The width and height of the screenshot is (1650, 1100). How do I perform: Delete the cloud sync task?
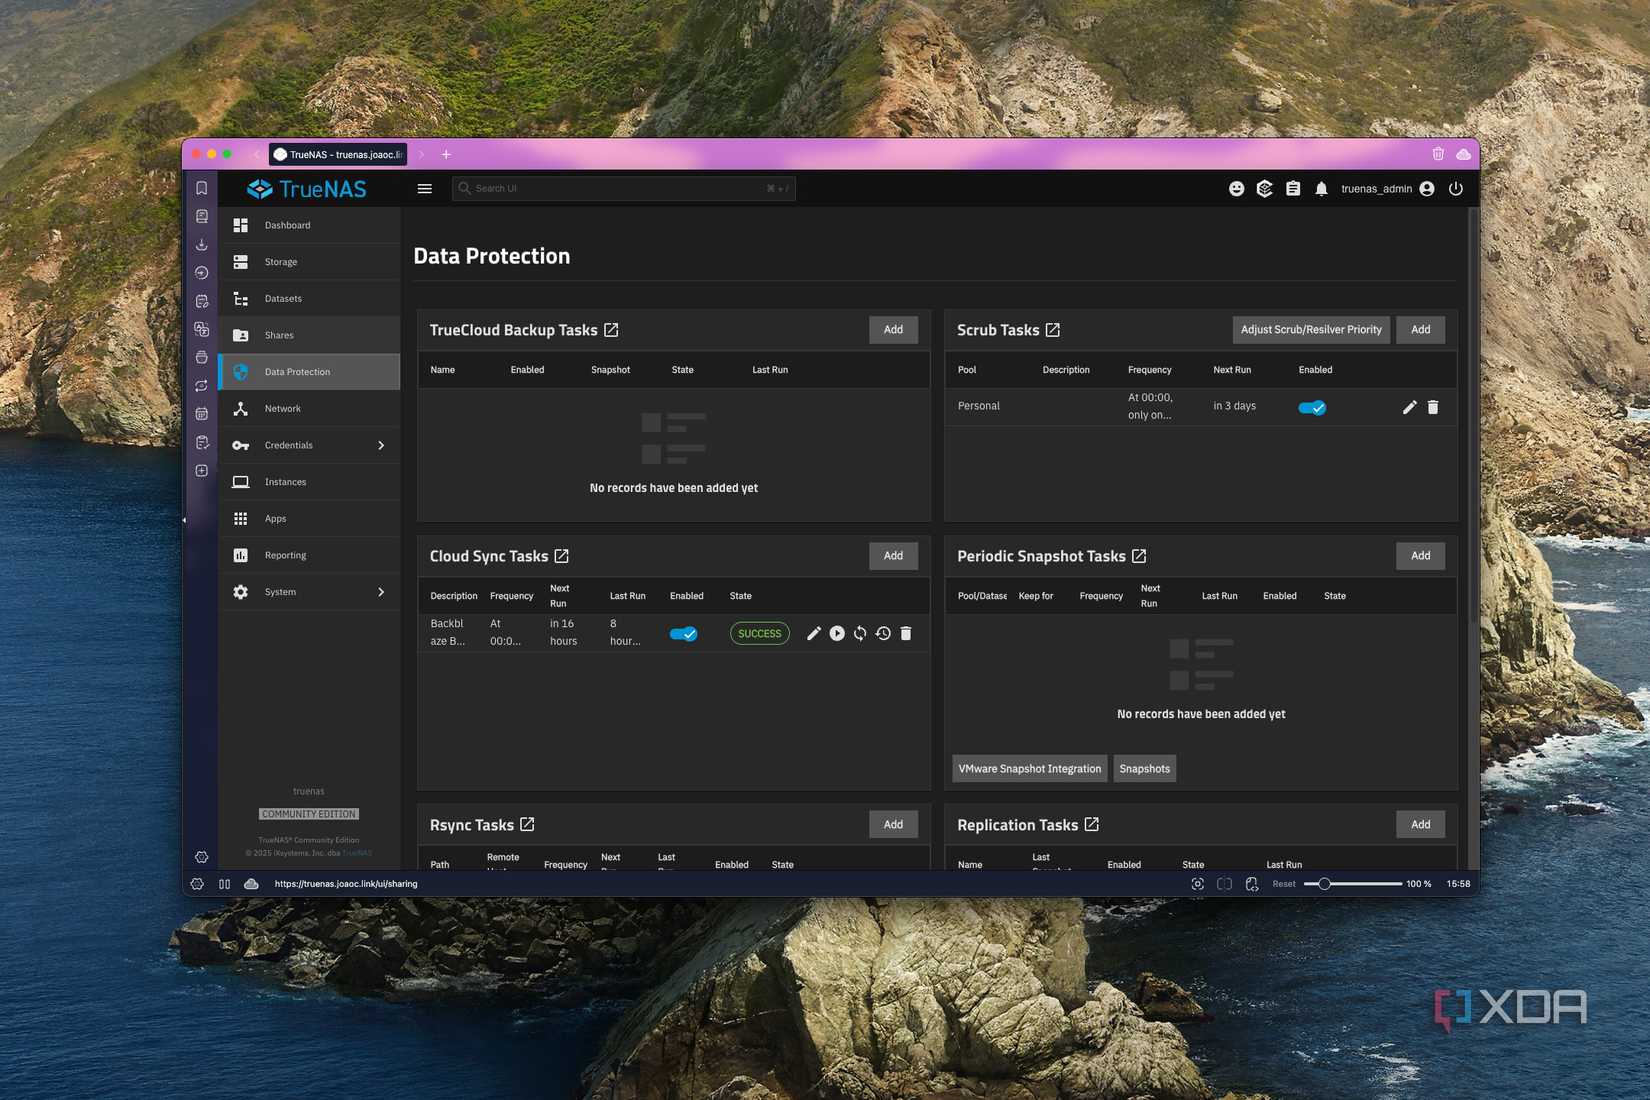click(x=906, y=633)
